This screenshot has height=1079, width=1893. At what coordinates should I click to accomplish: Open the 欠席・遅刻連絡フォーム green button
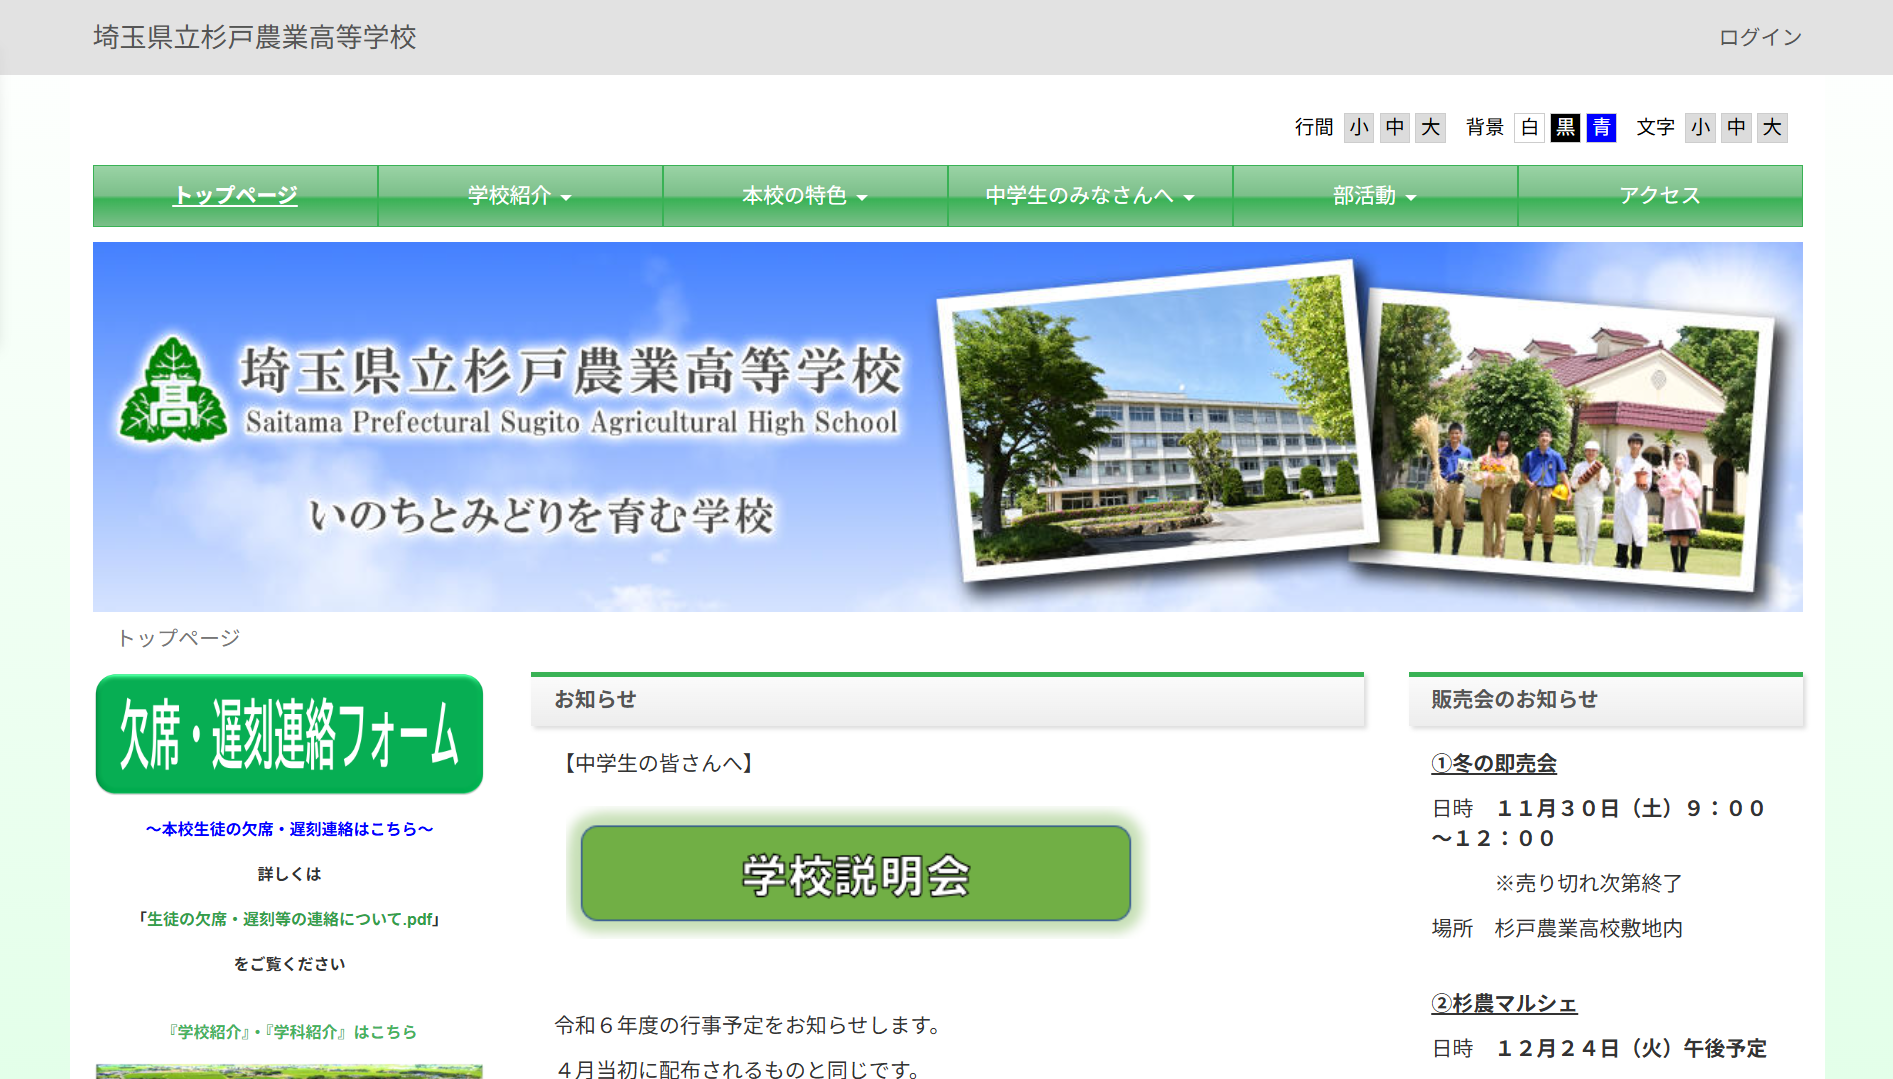click(289, 734)
